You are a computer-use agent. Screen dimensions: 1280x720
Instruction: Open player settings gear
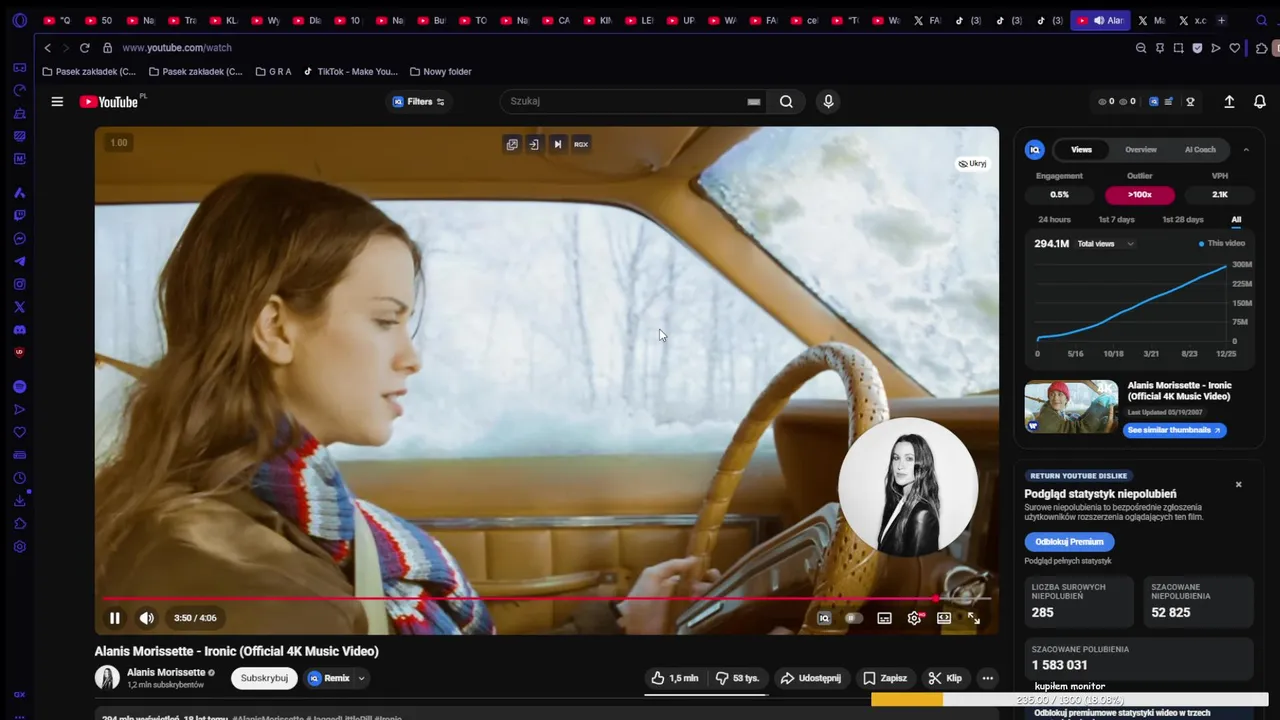click(x=914, y=618)
